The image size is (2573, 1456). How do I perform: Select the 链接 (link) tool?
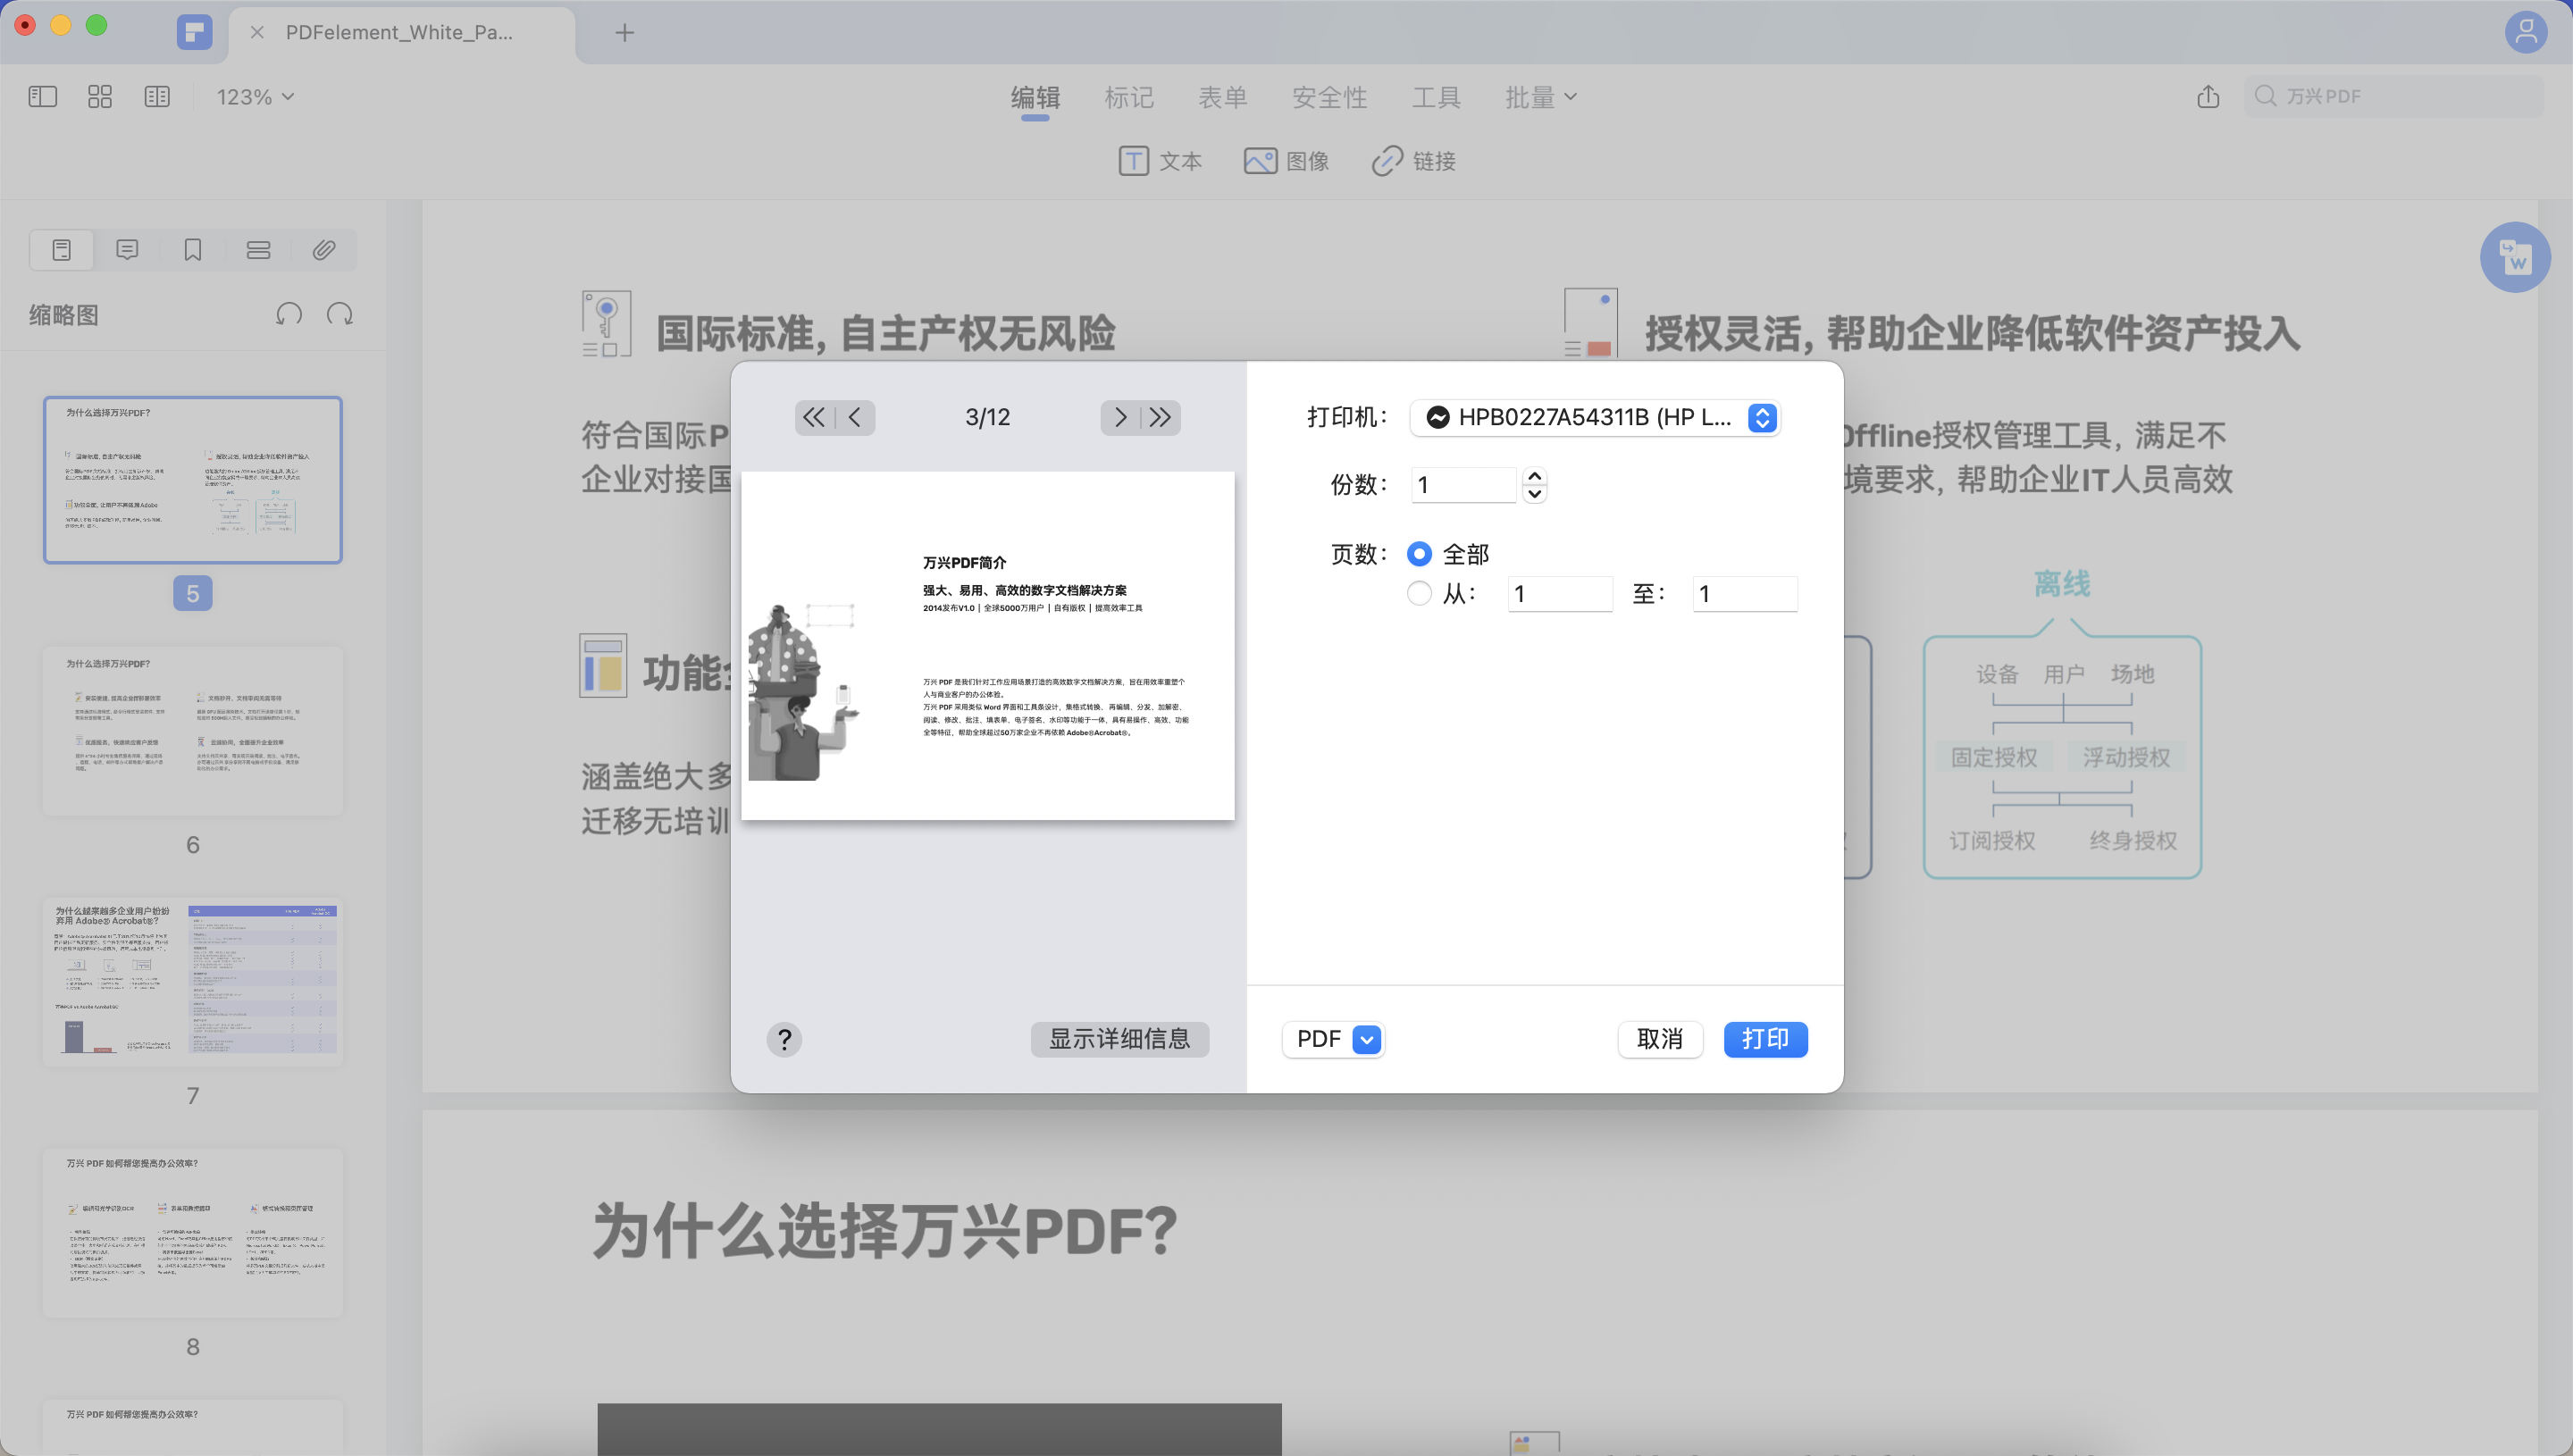[1413, 161]
